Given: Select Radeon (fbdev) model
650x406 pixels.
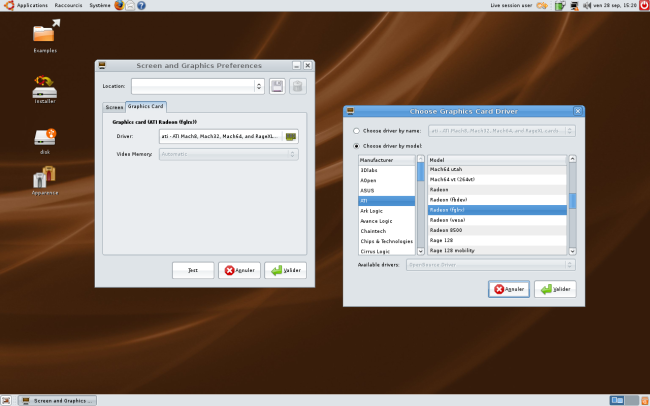Looking at the screenshot, I should 497,200.
